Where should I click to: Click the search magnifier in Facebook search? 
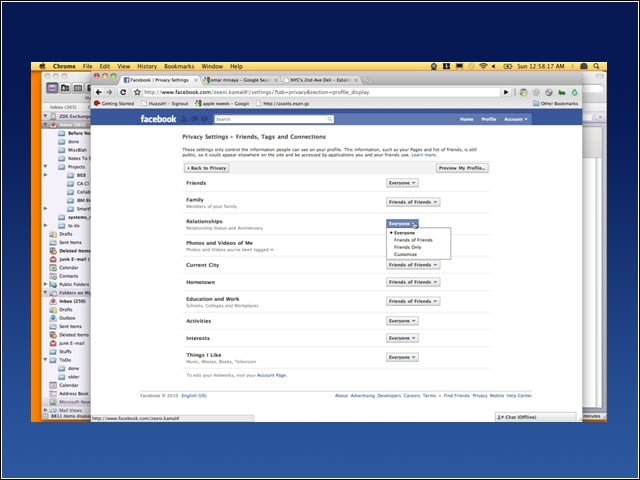[330, 119]
